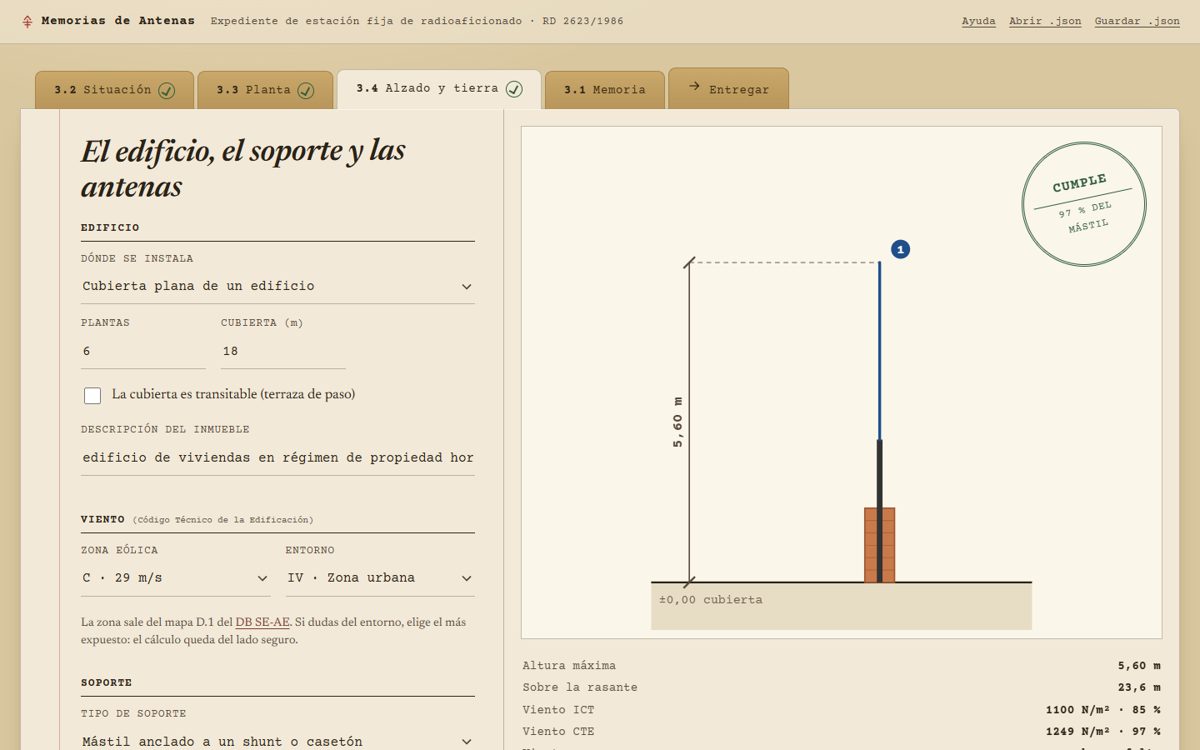Click the check badge on Situación tab

point(167,90)
